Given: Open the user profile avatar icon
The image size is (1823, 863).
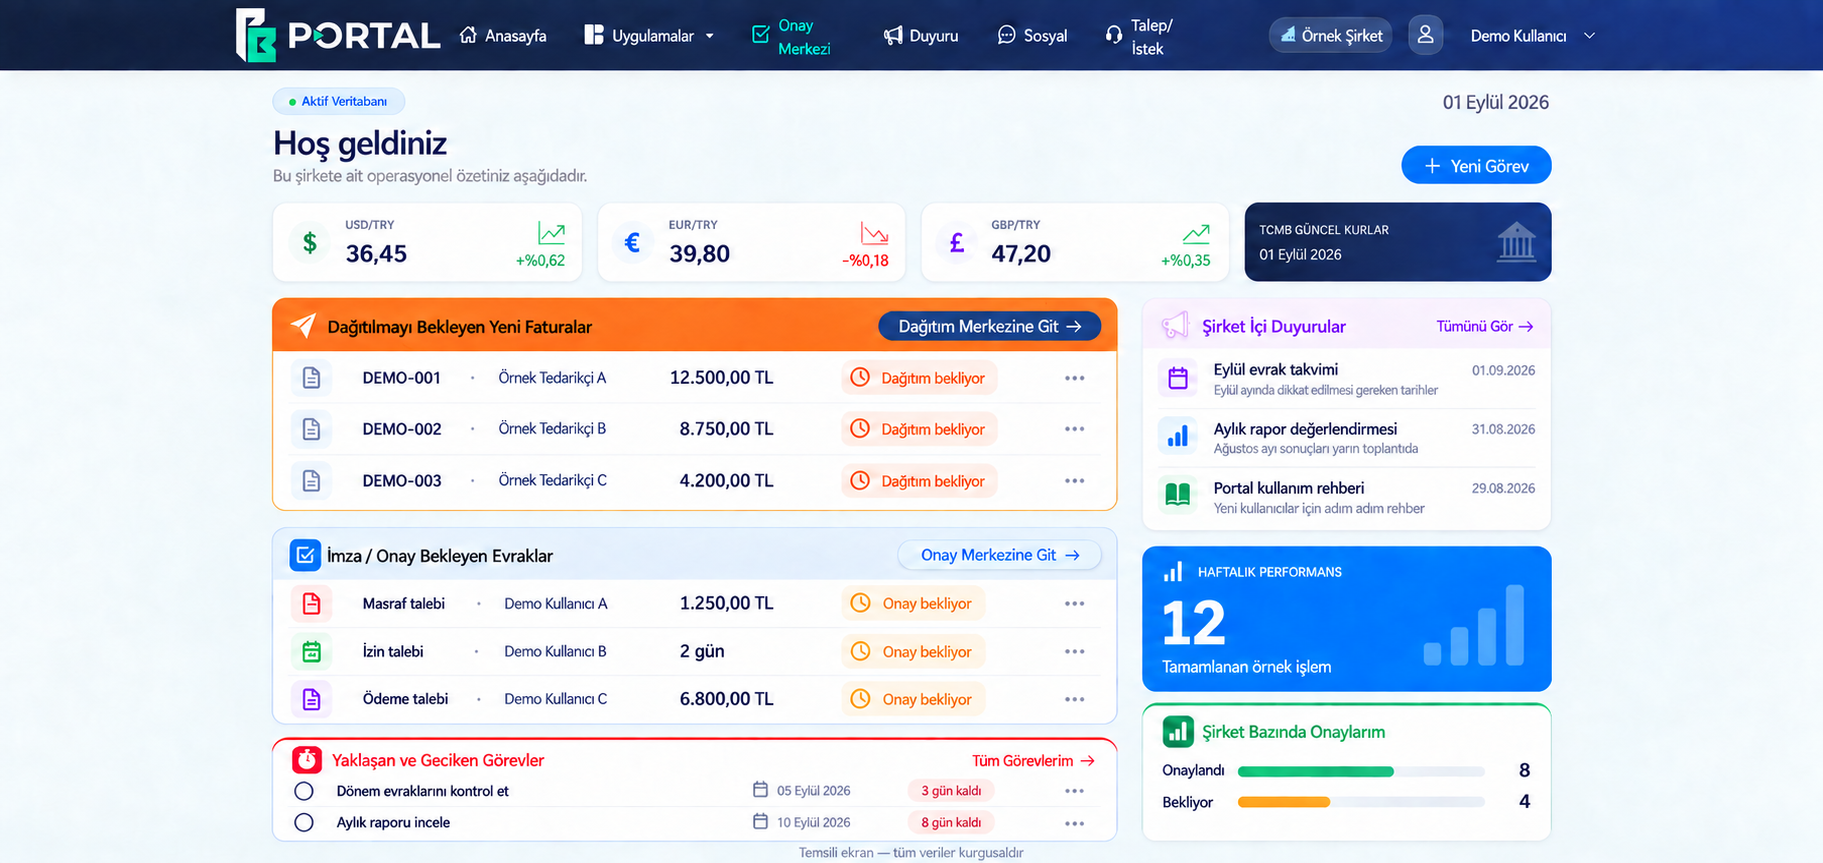Looking at the screenshot, I should click(1425, 35).
